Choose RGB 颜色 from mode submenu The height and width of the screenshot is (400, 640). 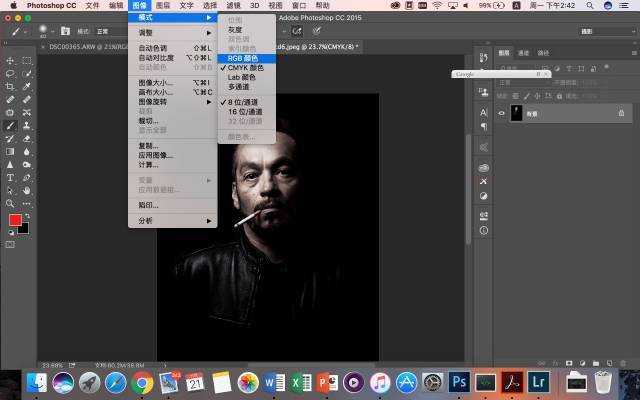coord(242,58)
